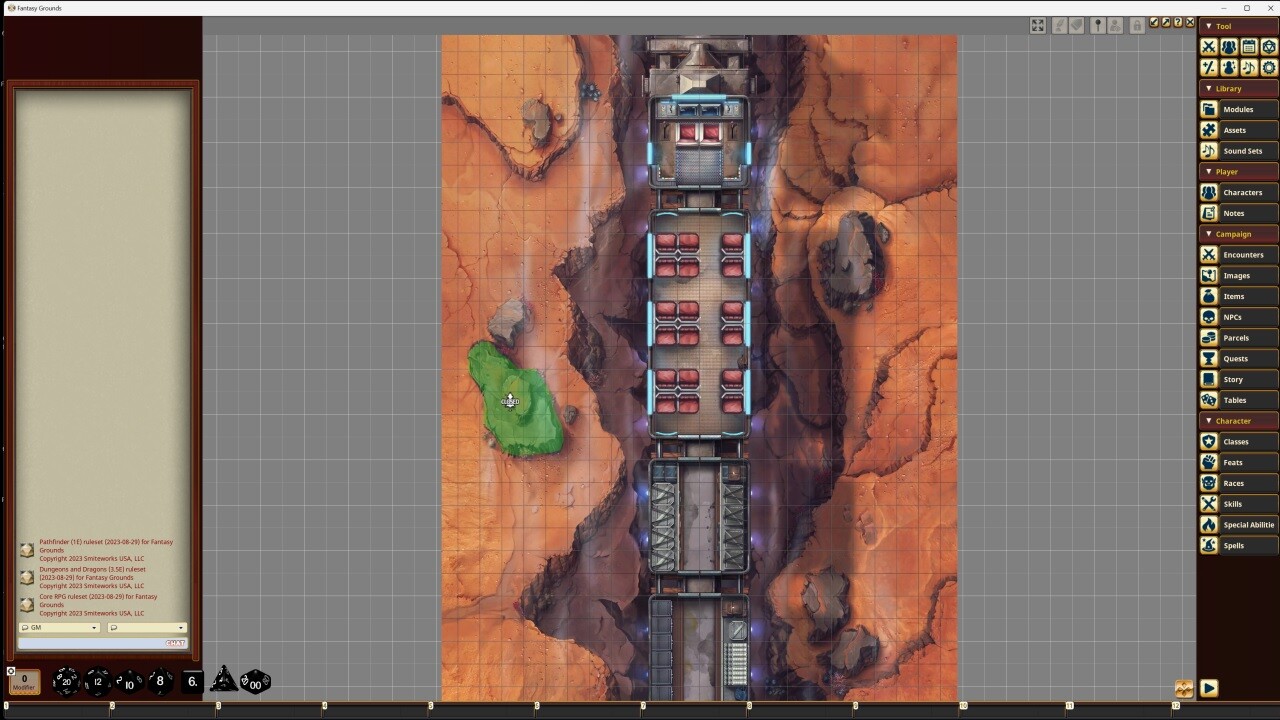Roll the d20 die in the dice tray
Image resolution: width=1280 pixels, height=720 pixels.
[65, 681]
